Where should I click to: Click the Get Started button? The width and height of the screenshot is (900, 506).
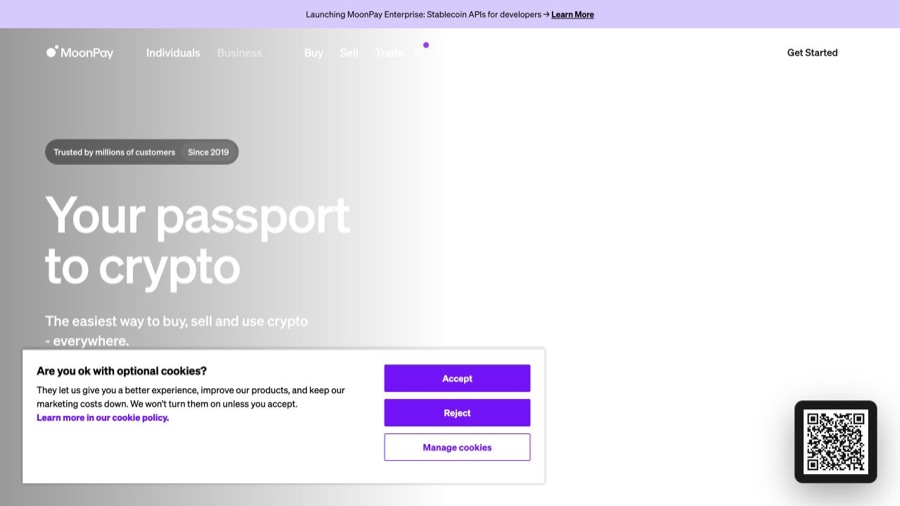[812, 53]
